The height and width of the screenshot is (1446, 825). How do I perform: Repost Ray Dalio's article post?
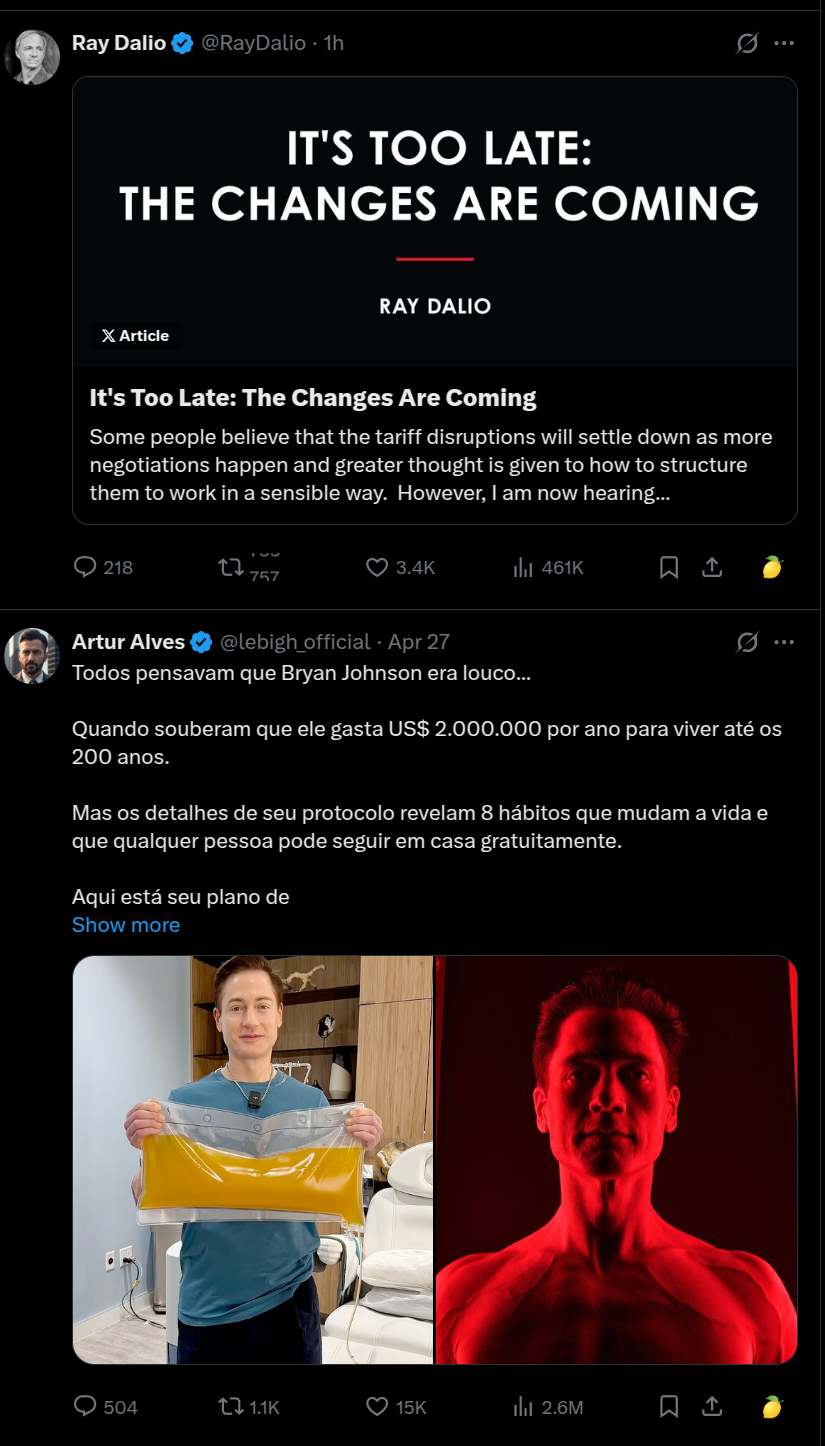(231, 567)
